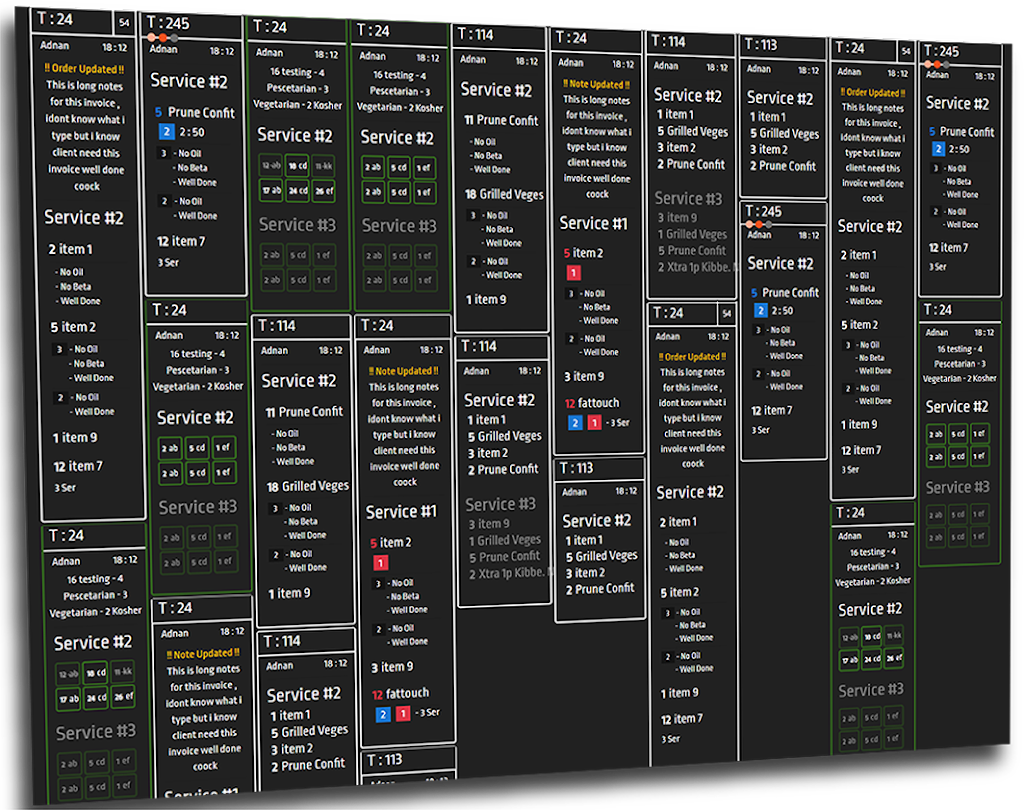Click Service #1 heading on top-row Note Updated ticket

593,223
